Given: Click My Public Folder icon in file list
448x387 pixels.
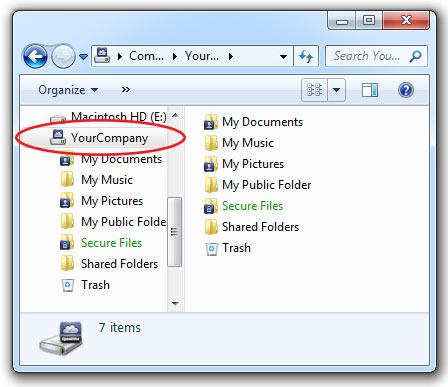Looking at the screenshot, I should (x=211, y=185).
